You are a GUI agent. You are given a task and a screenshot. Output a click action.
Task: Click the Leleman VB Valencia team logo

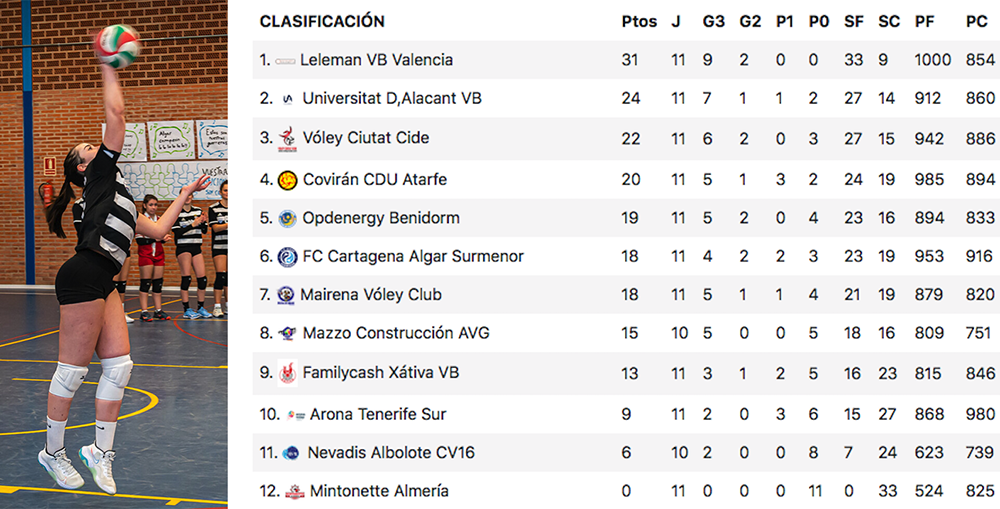pyautogui.click(x=285, y=61)
